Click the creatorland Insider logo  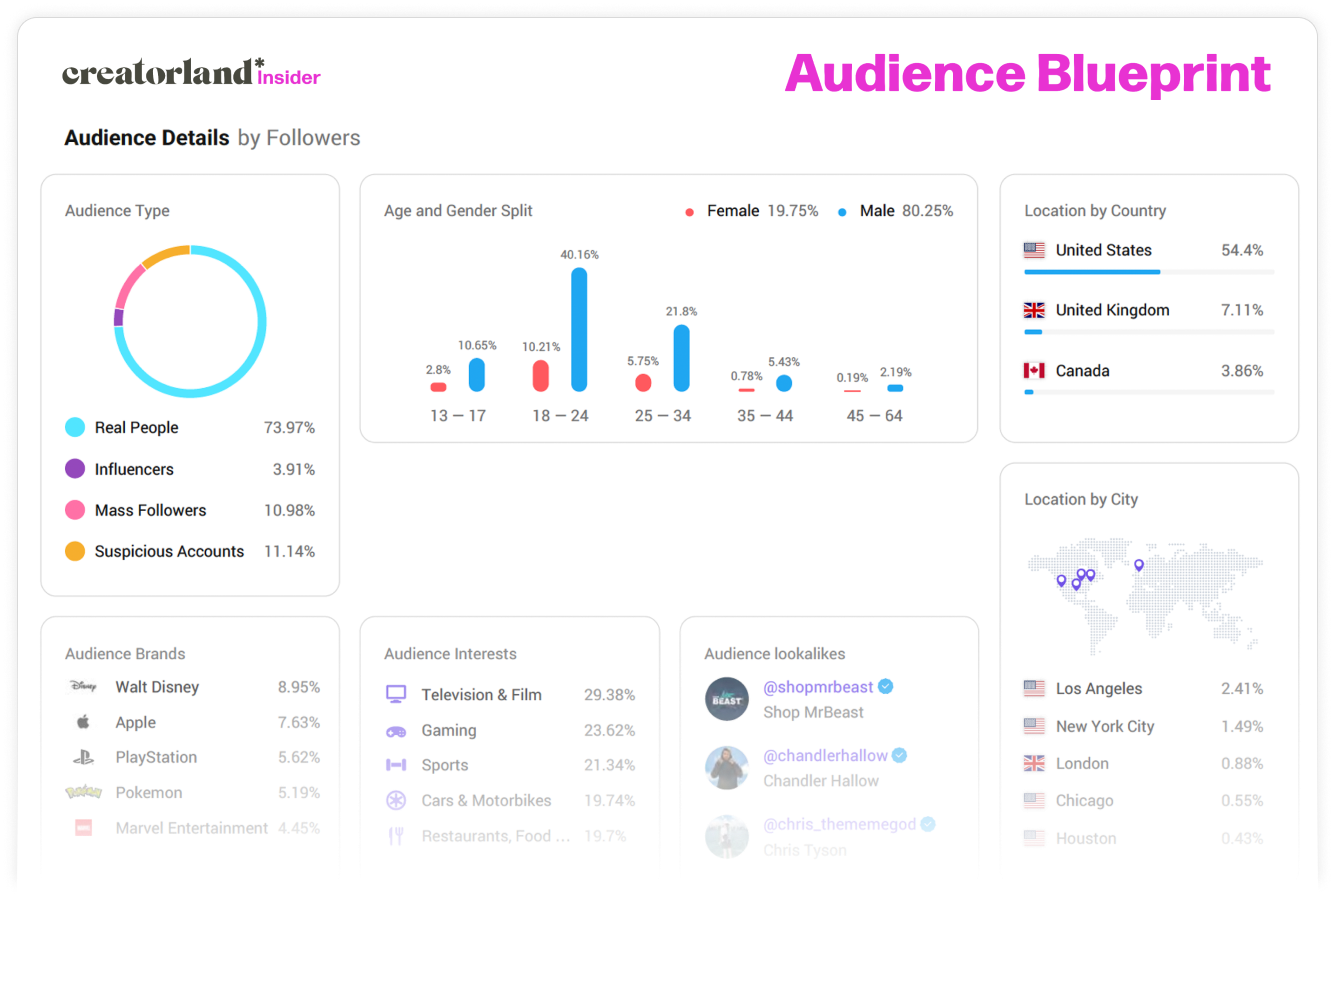(x=191, y=72)
